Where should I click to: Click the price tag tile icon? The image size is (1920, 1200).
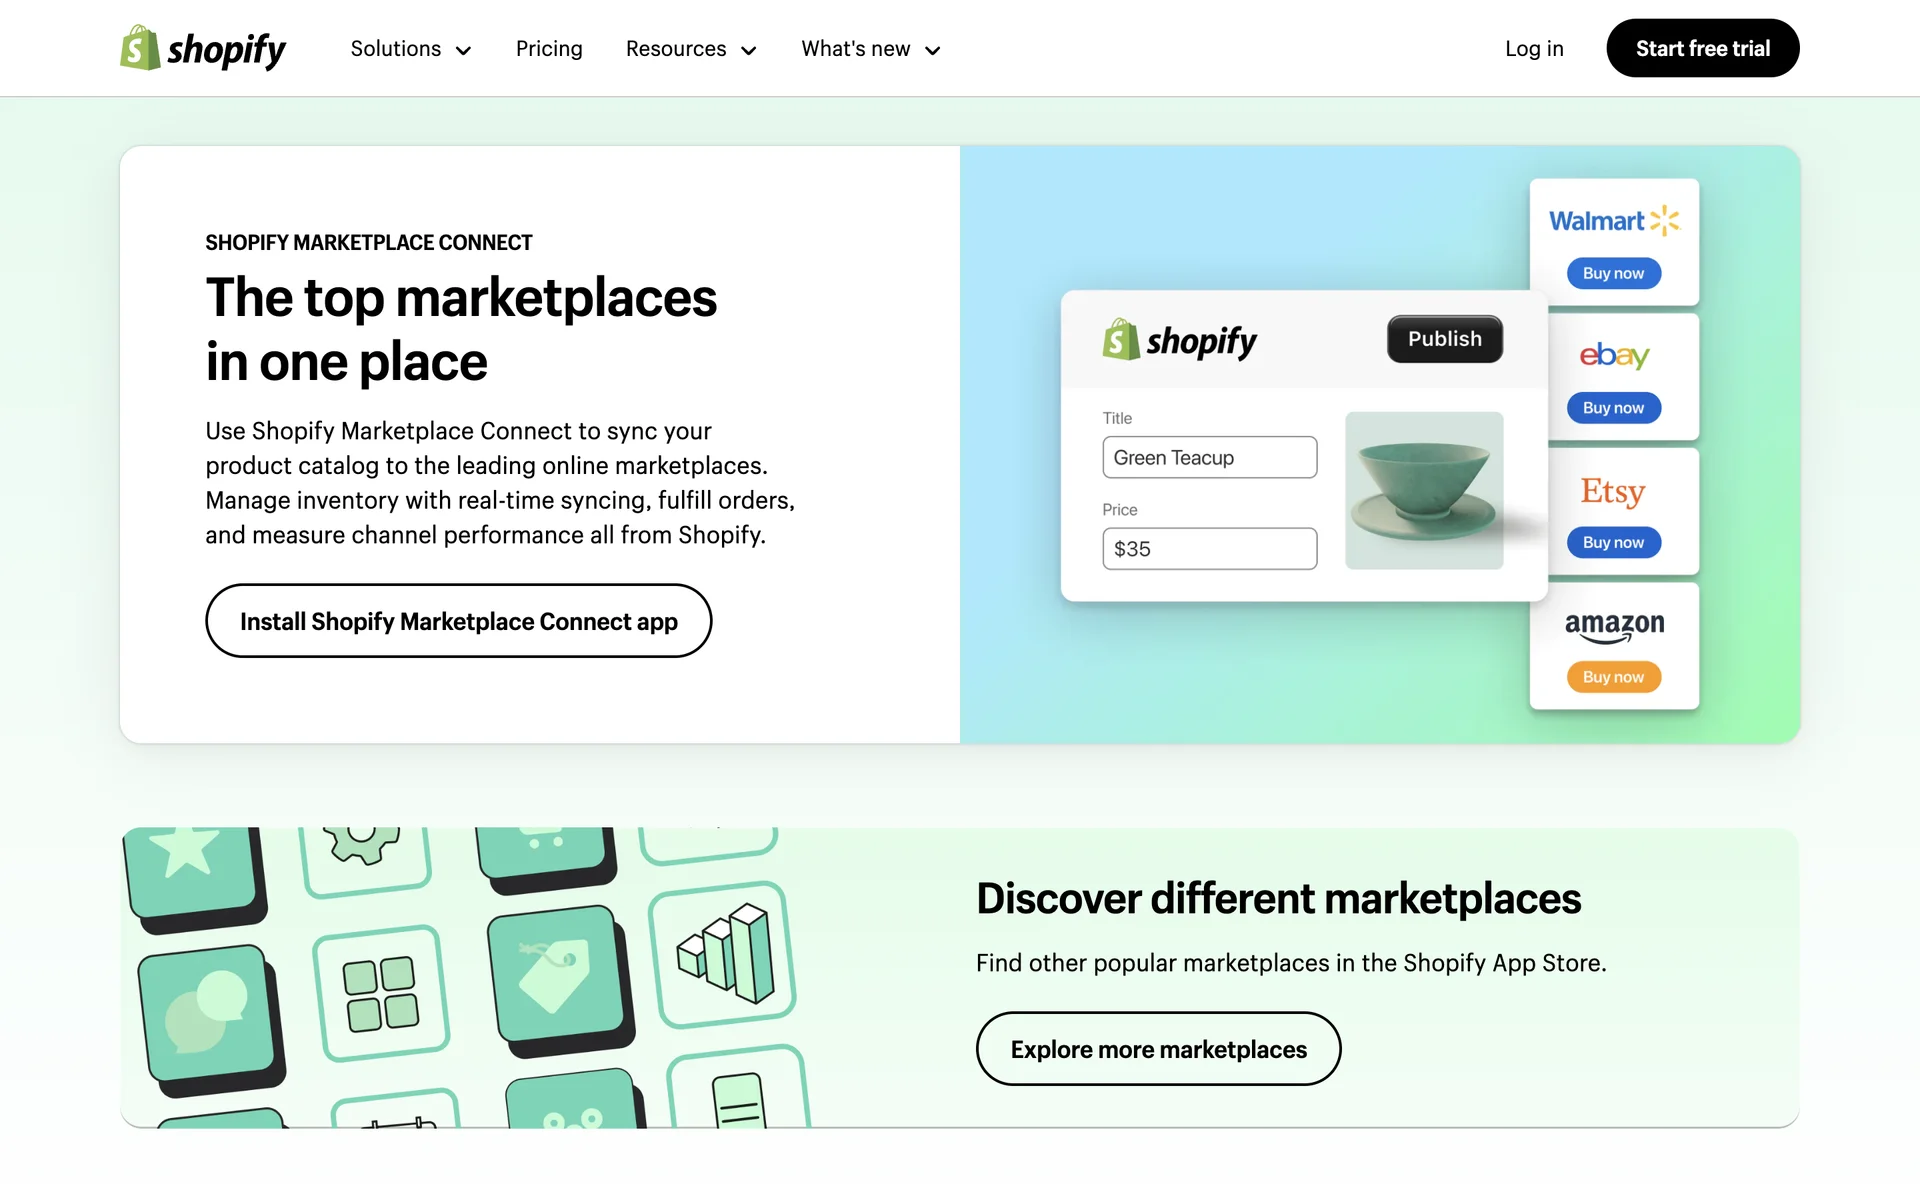[555, 973]
